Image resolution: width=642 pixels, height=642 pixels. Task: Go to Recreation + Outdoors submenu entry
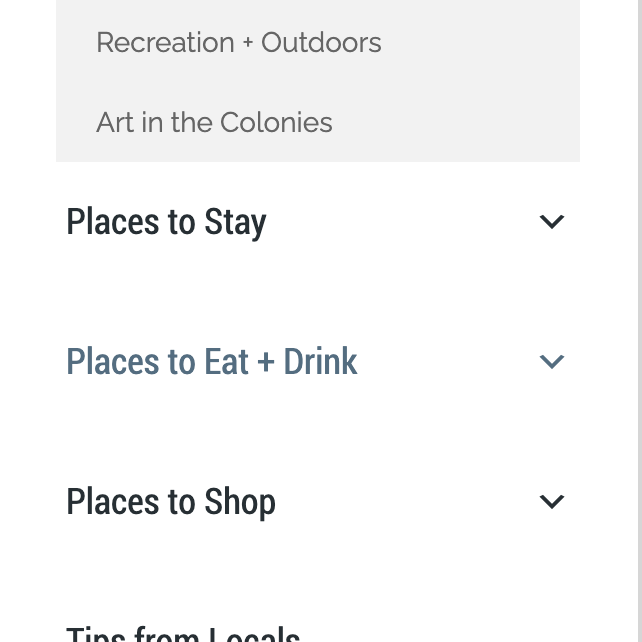coord(238,43)
